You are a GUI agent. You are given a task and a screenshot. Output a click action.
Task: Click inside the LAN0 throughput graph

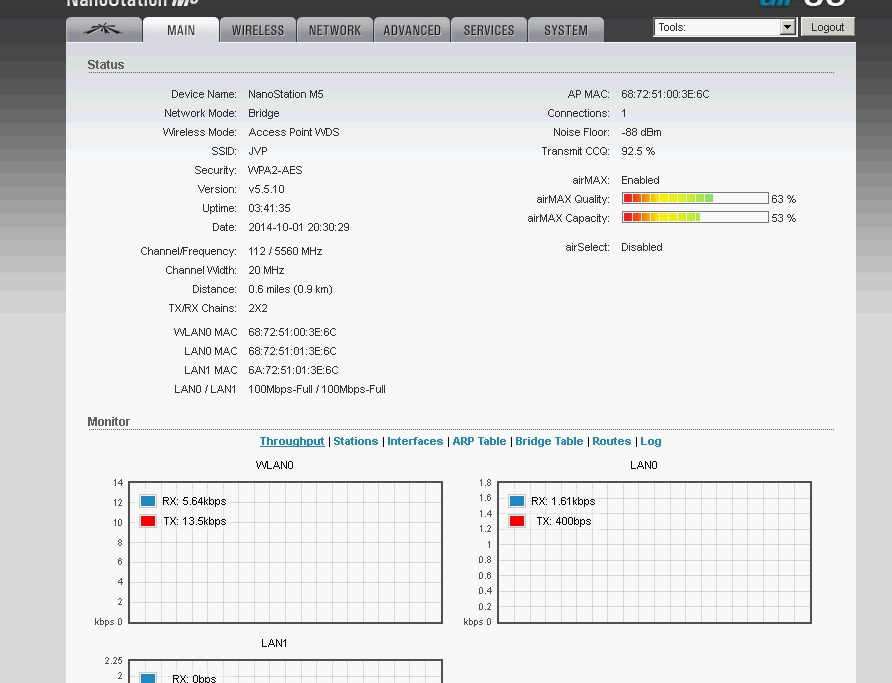(655, 552)
